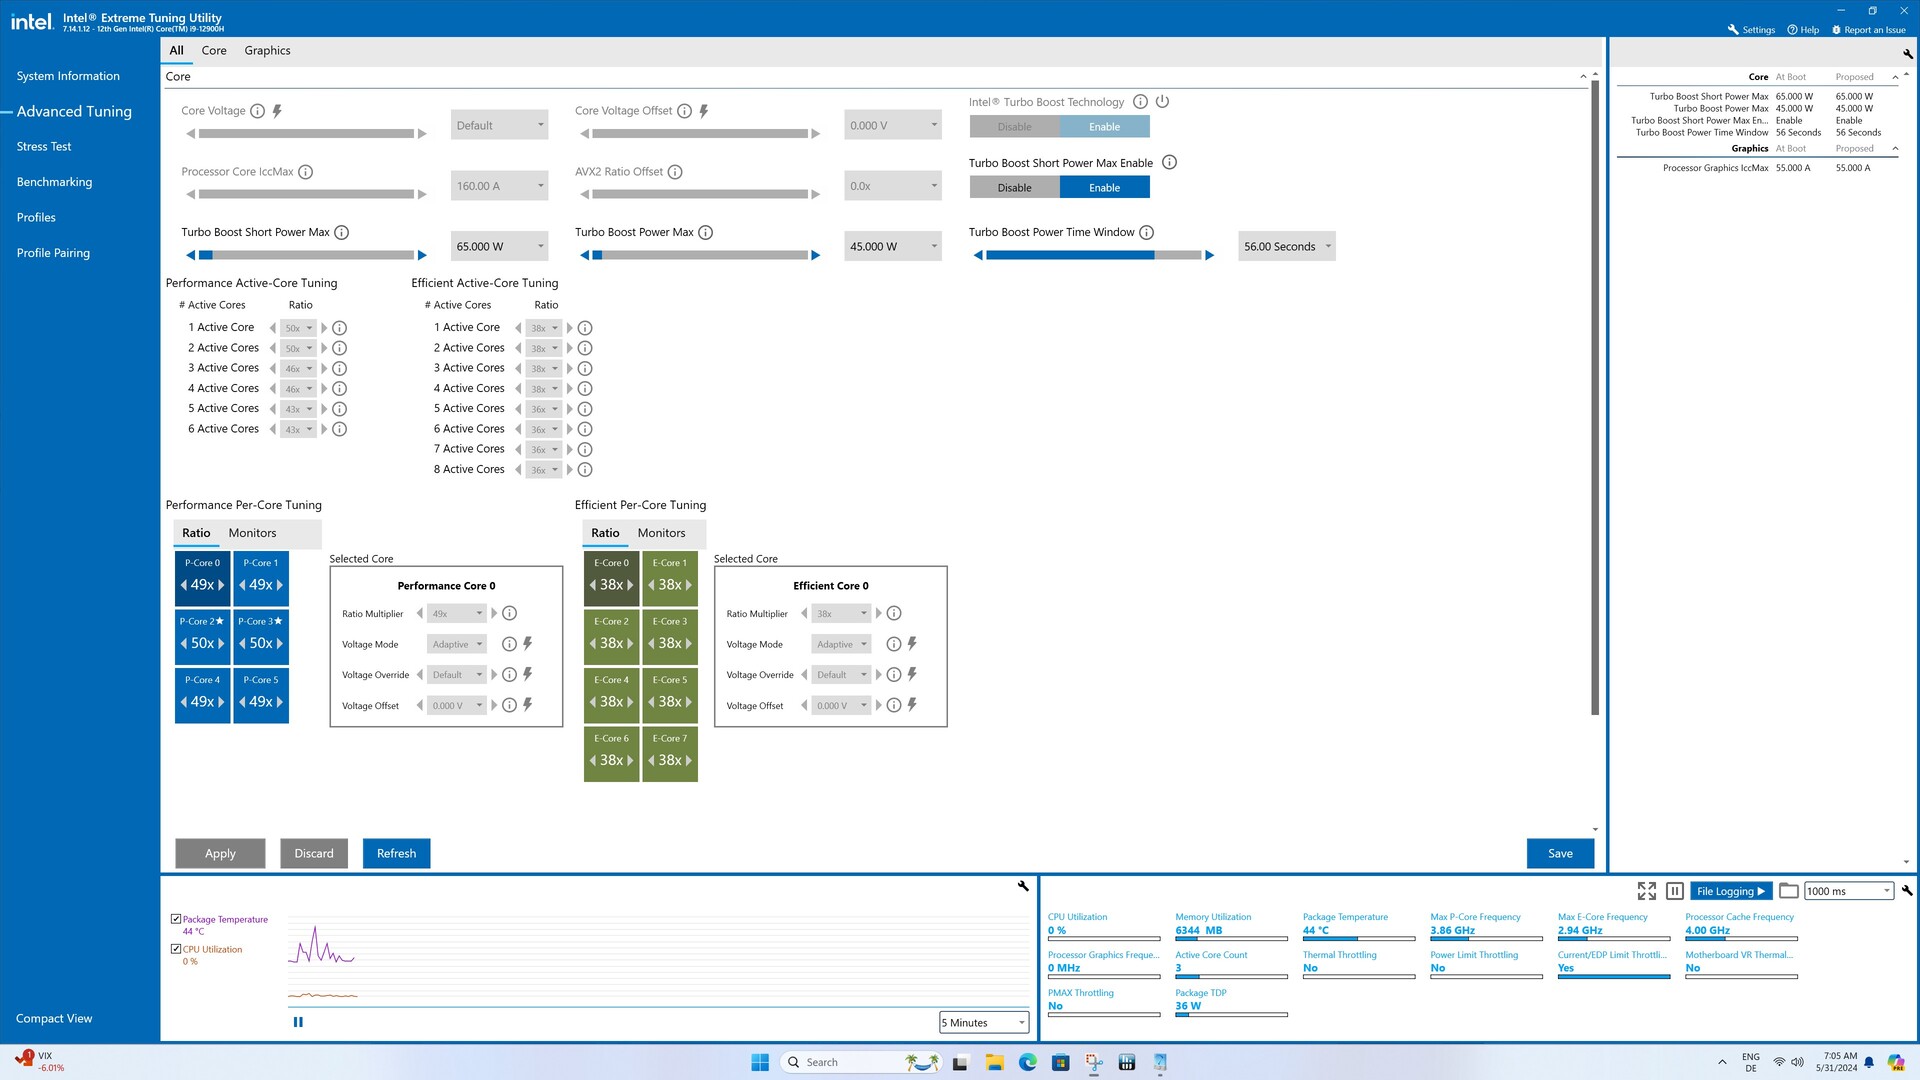1920x1080 pixels.
Task: Click the Core Voltage info icon
Action: [257, 111]
